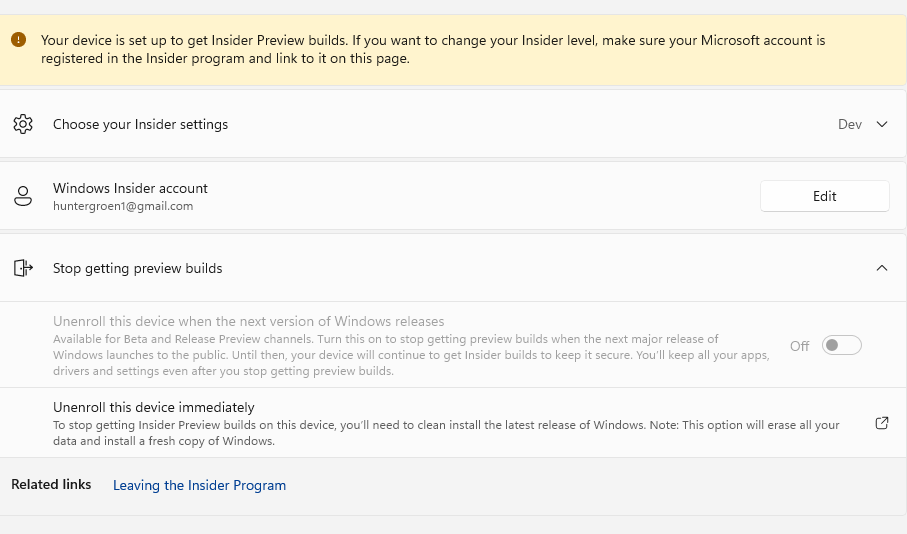Click the gear icon beside Insider settings
The image size is (907, 534).
click(23, 125)
